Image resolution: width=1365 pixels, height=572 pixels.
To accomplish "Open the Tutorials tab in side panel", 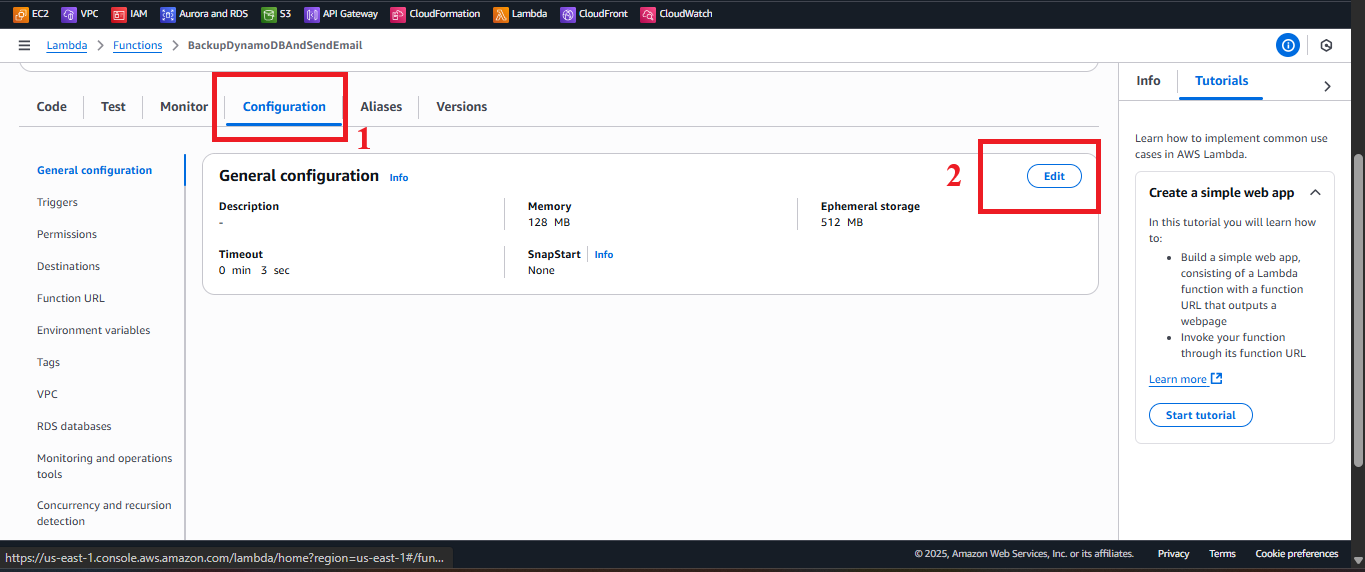I will (x=1221, y=81).
